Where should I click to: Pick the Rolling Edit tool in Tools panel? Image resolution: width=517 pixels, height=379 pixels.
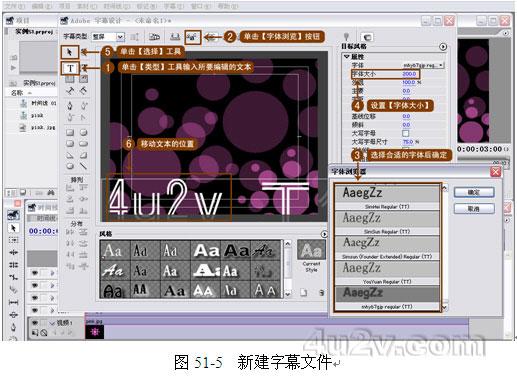(x=13, y=265)
